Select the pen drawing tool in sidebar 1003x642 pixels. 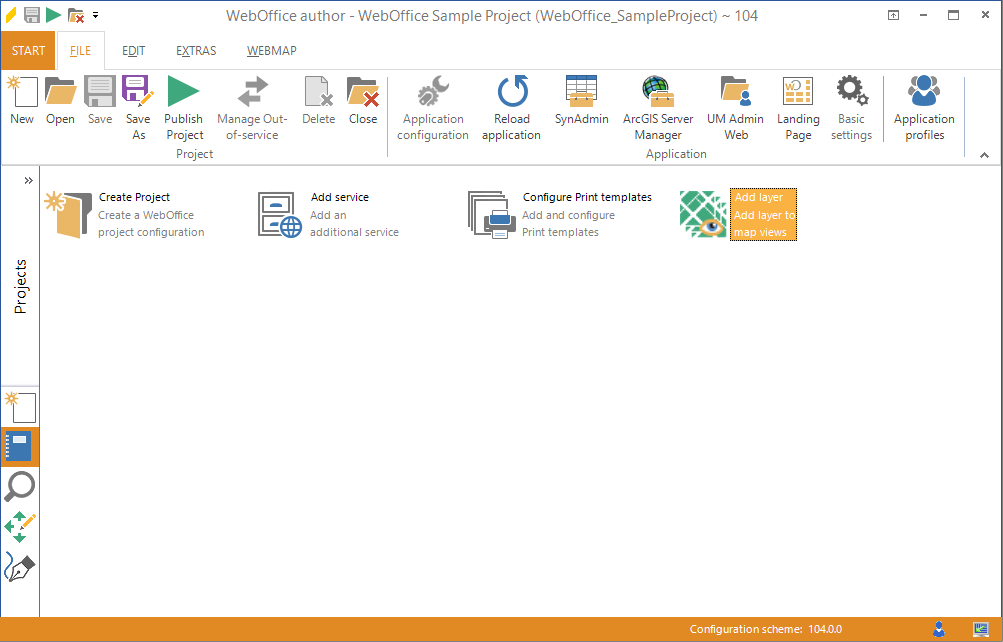20,567
